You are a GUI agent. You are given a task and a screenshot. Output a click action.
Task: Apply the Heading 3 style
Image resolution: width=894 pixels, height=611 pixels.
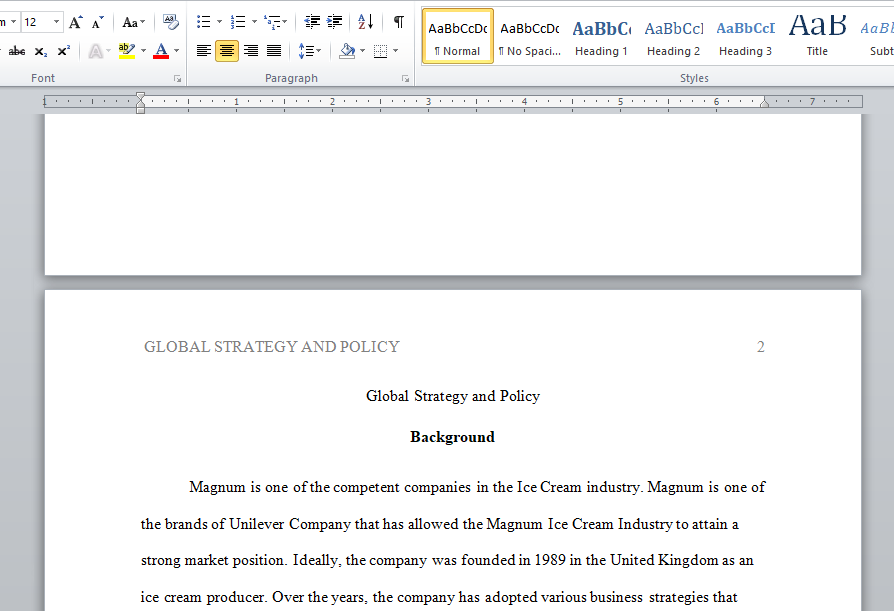745,36
